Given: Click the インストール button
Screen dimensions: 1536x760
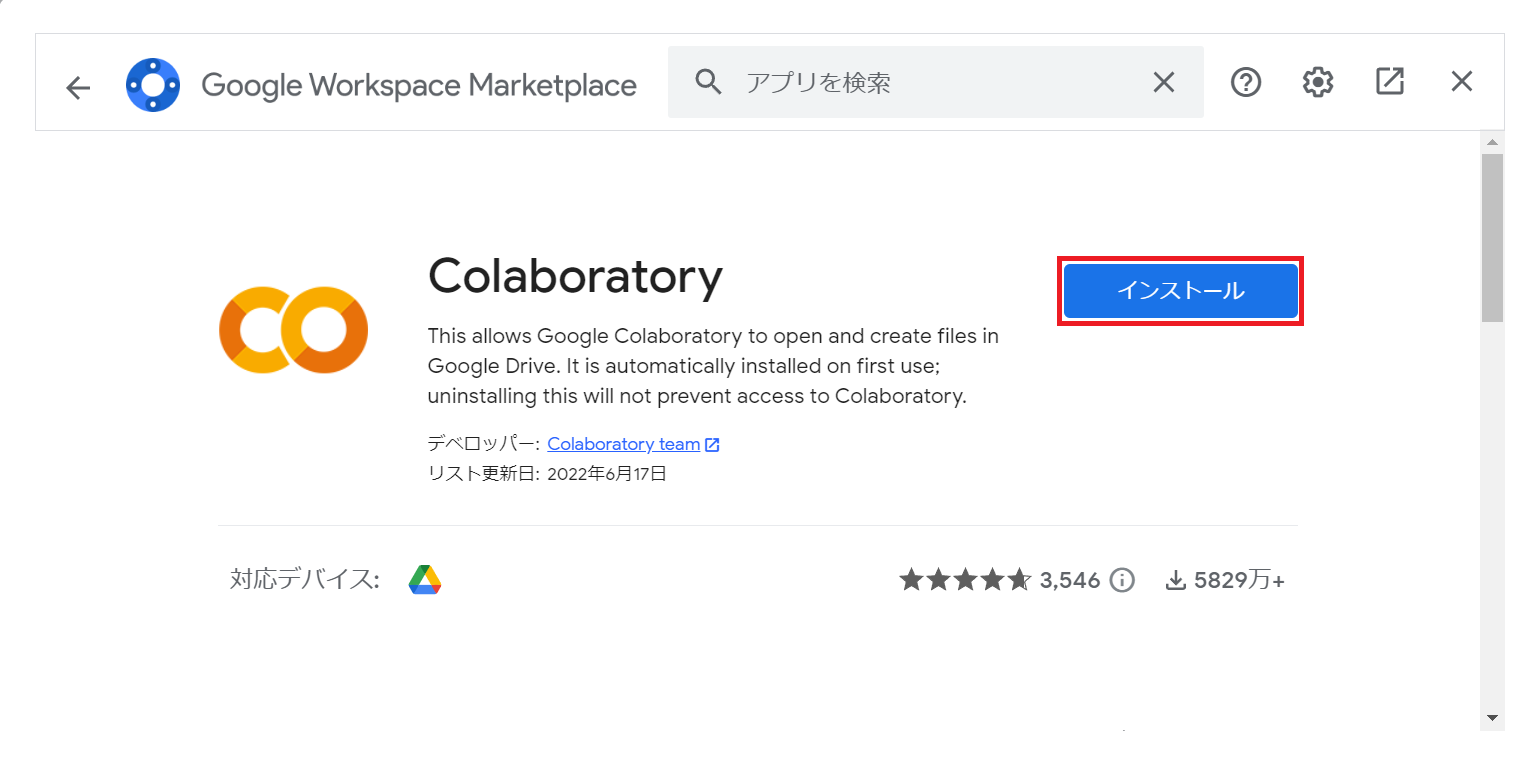Looking at the screenshot, I should (x=1179, y=290).
